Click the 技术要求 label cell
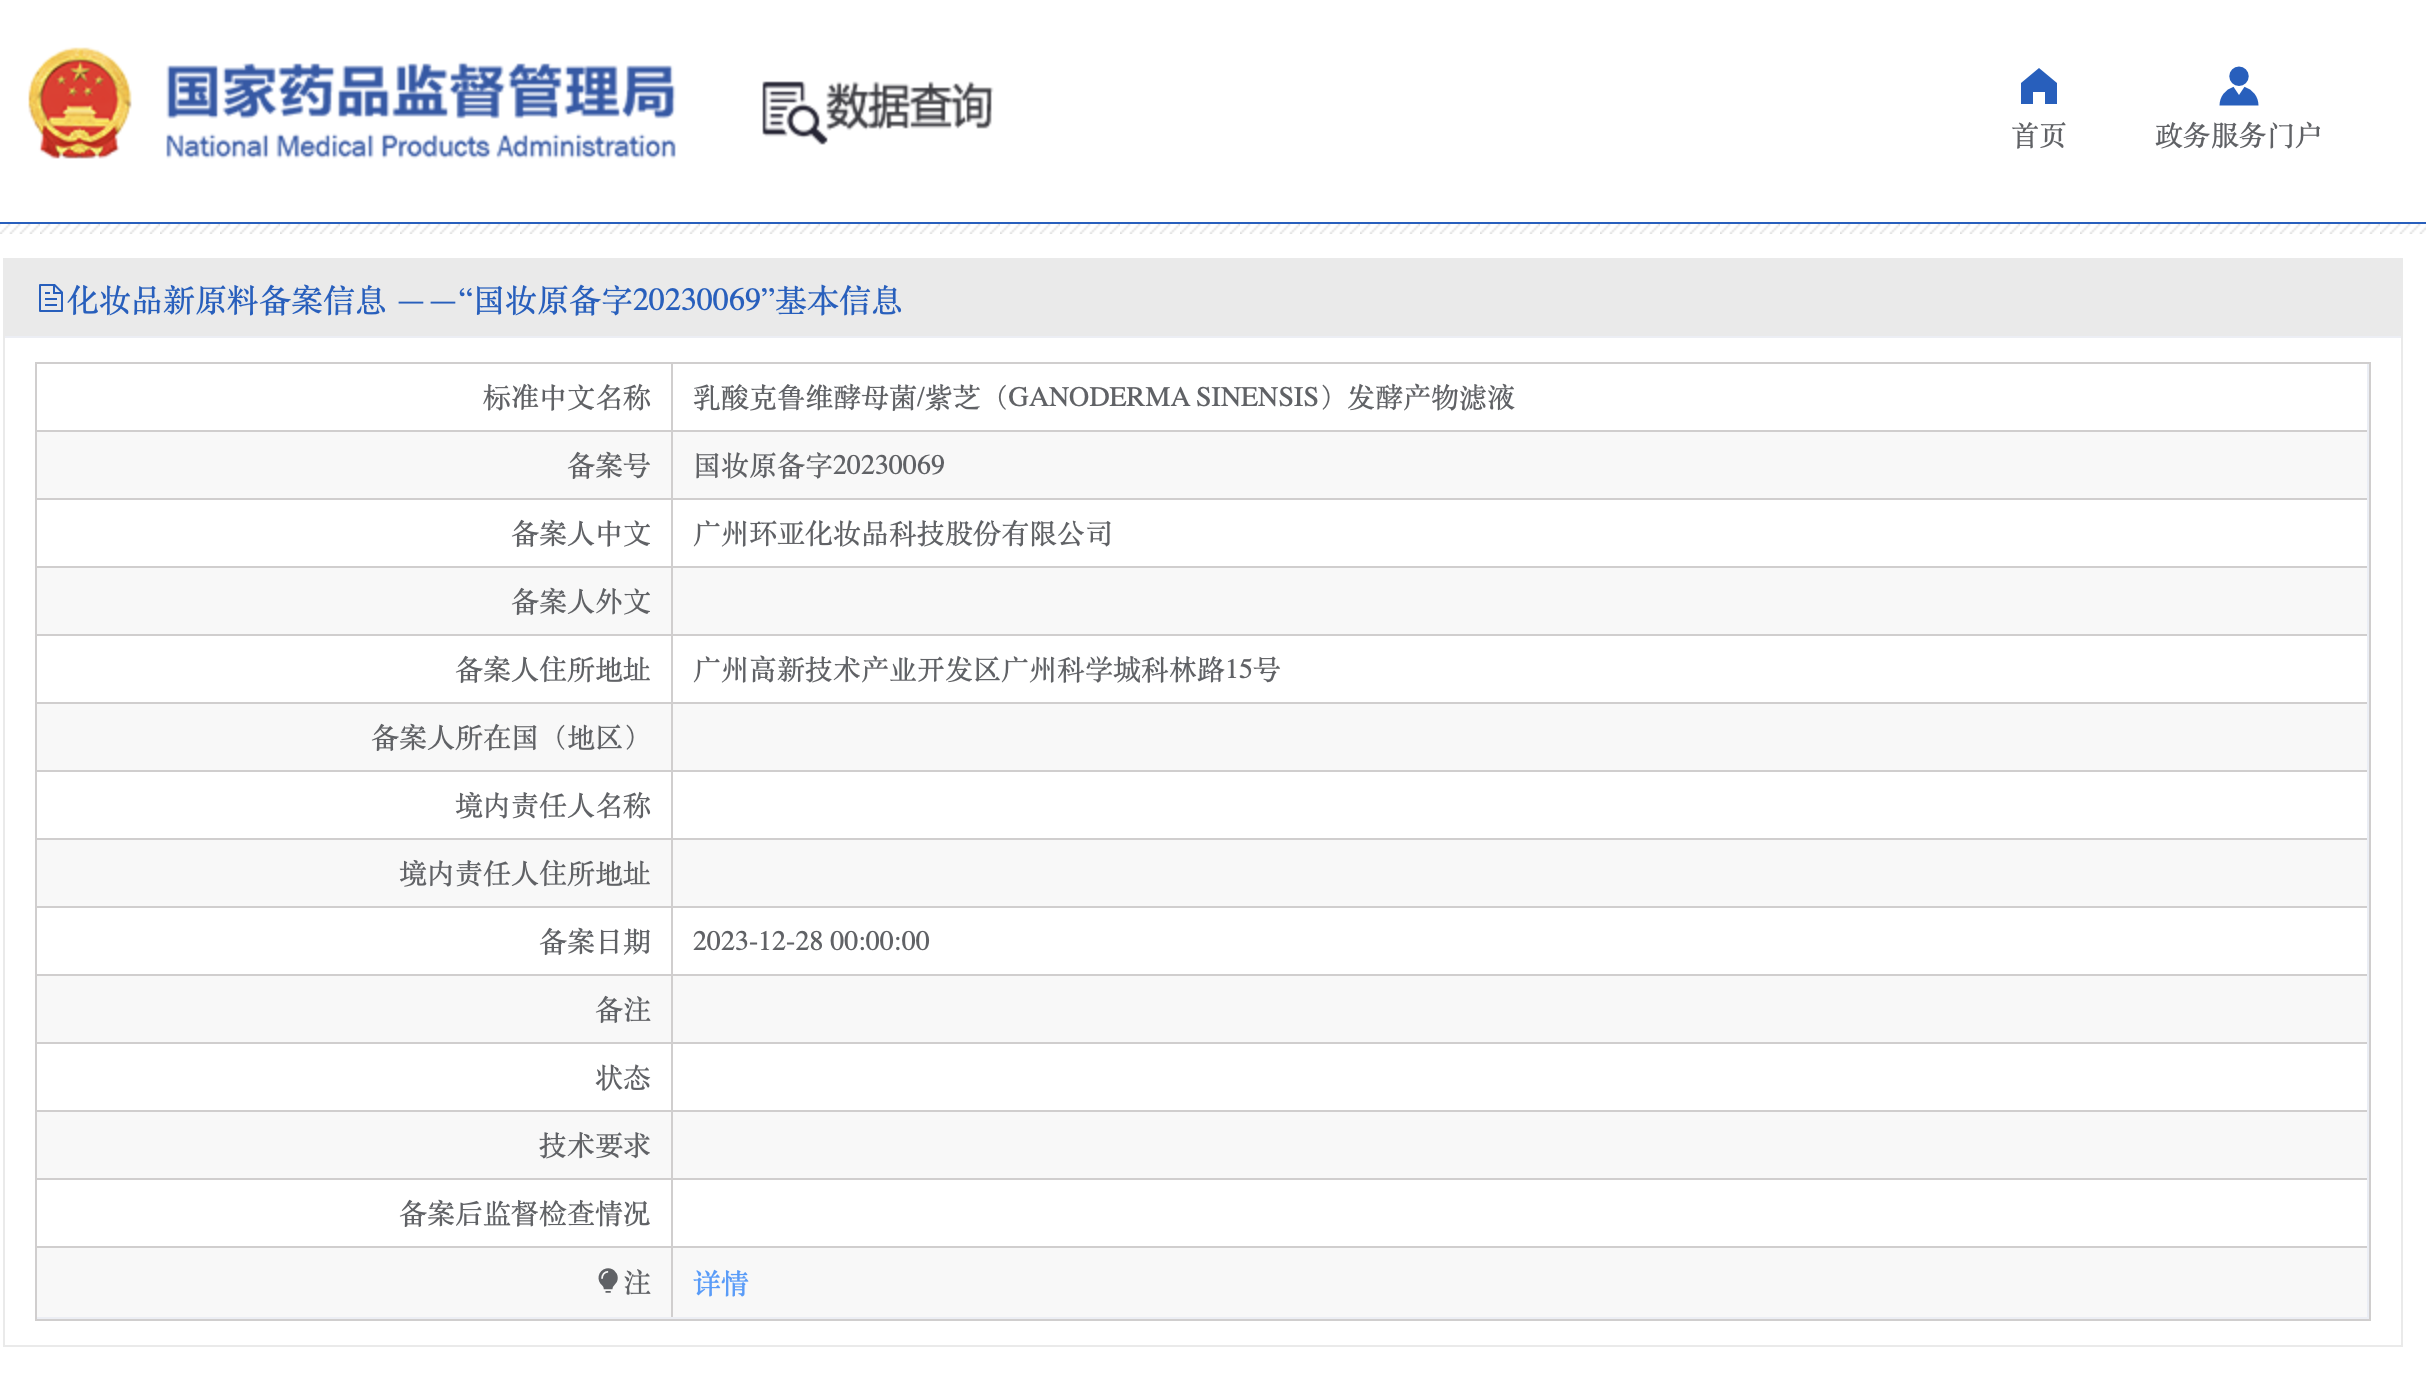Image resolution: width=2426 pixels, height=1380 pixels. 354,1146
